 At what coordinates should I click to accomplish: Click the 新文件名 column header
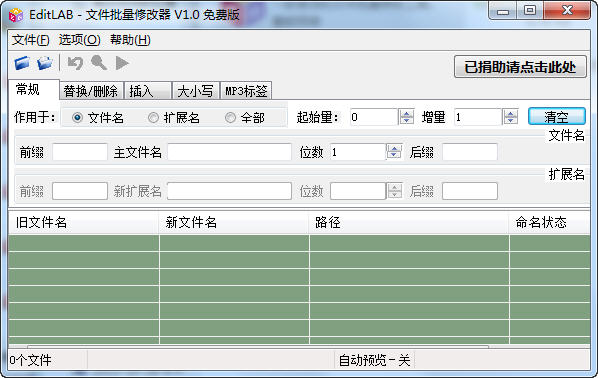(233, 222)
